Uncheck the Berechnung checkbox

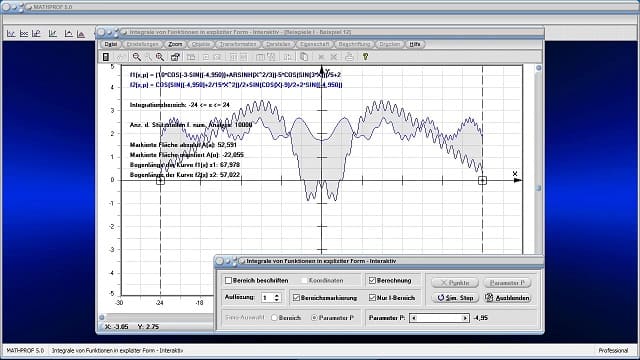(372, 280)
